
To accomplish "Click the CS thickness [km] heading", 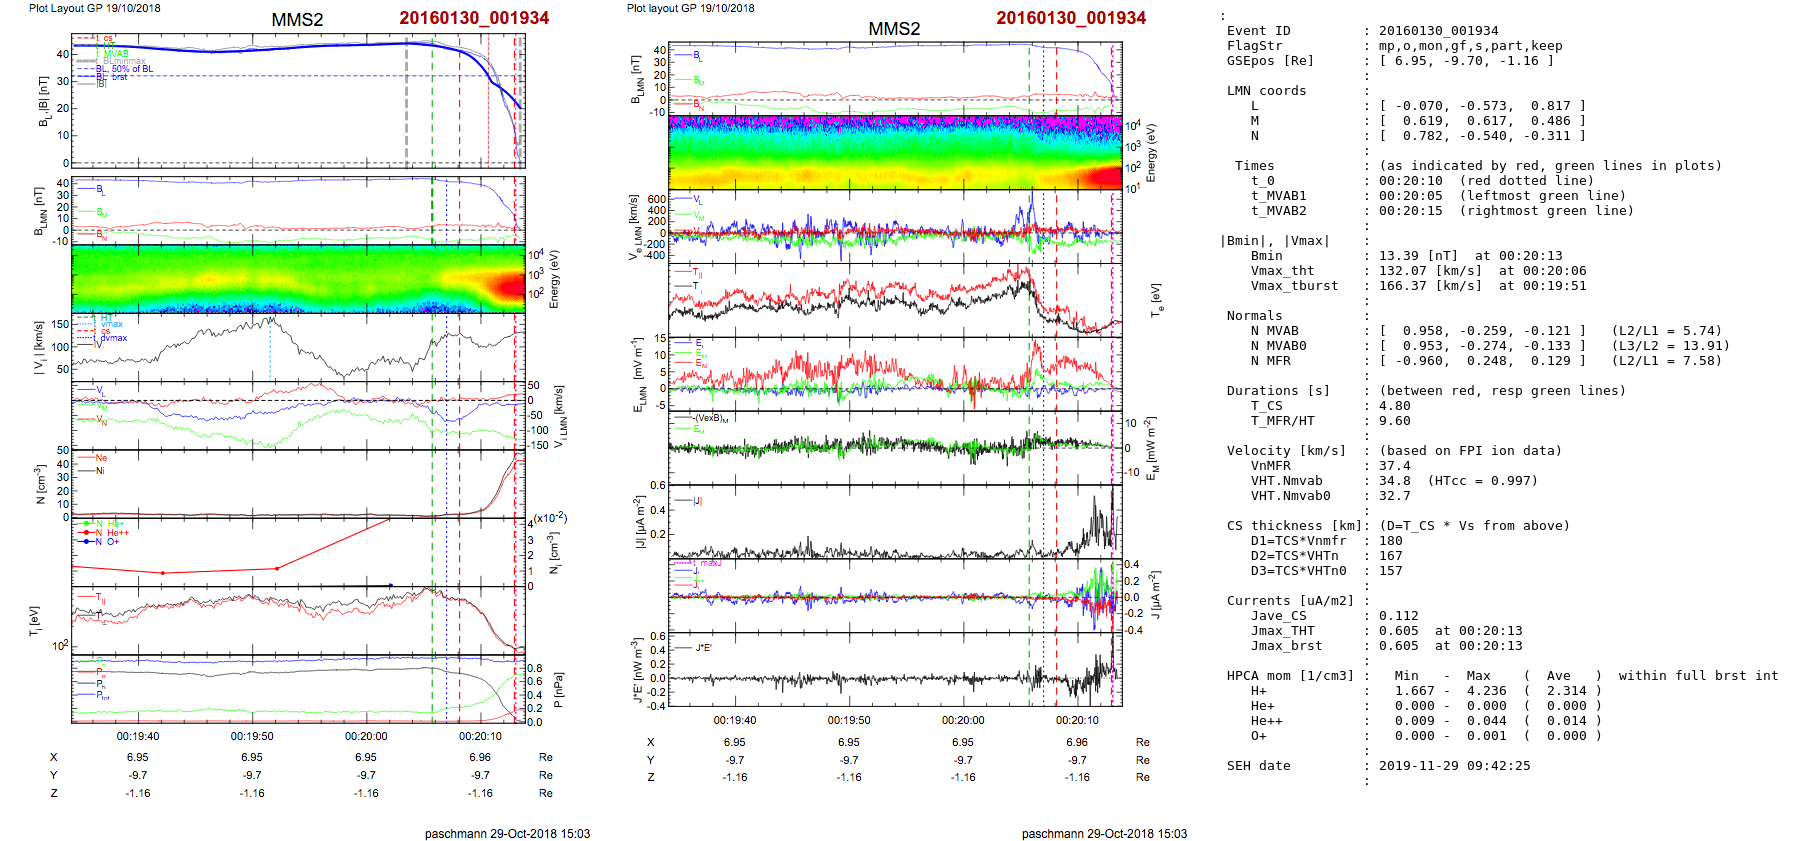I will click(x=1294, y=526).
